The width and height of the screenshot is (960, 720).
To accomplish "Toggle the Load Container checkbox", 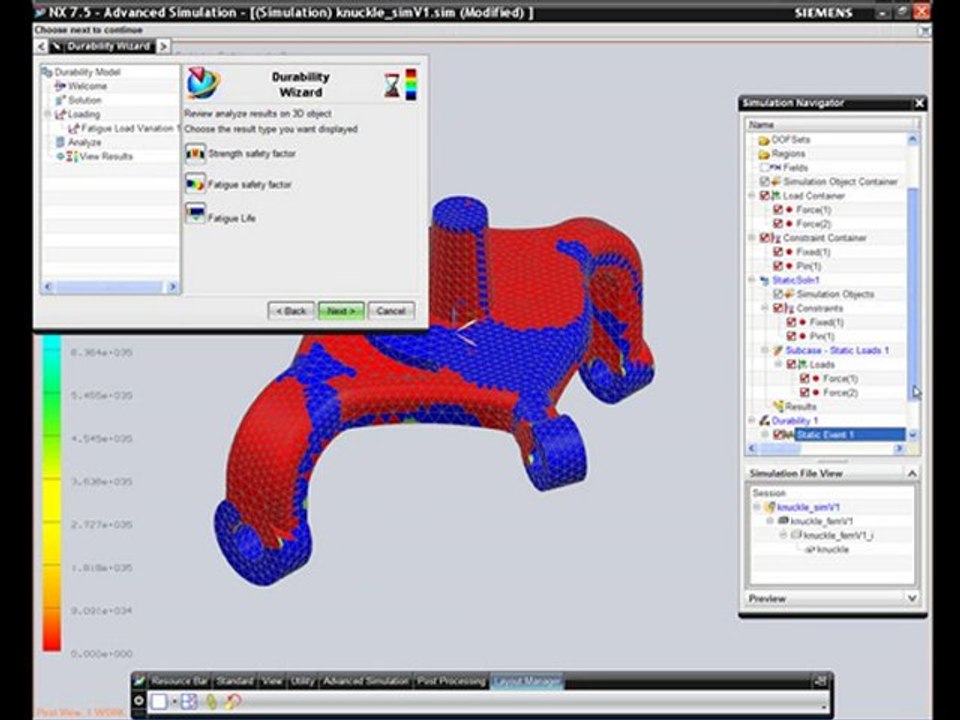I will (764, 196).
